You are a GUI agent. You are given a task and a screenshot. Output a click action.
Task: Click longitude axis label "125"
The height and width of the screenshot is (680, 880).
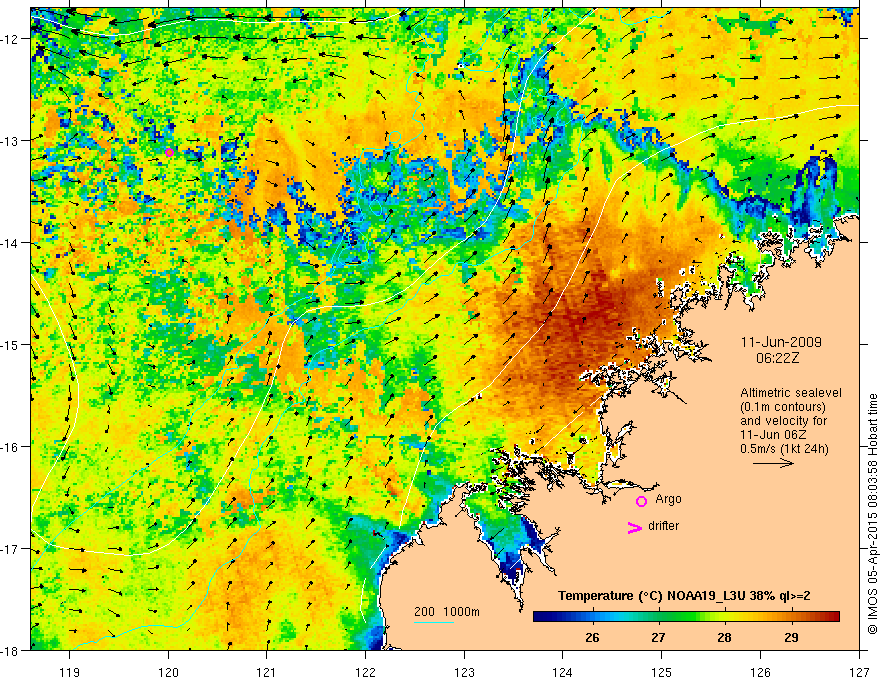click(x=662, y=672)
